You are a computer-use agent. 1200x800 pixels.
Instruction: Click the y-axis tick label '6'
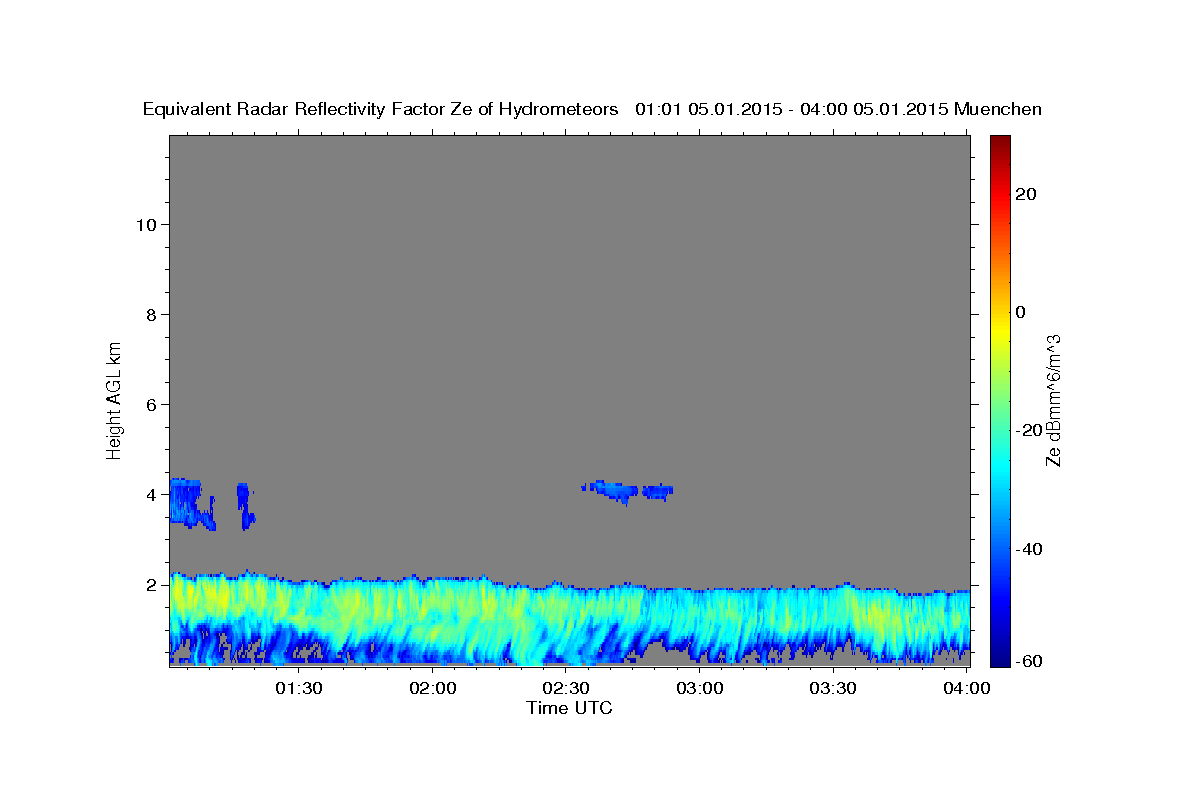pos(149,404)
